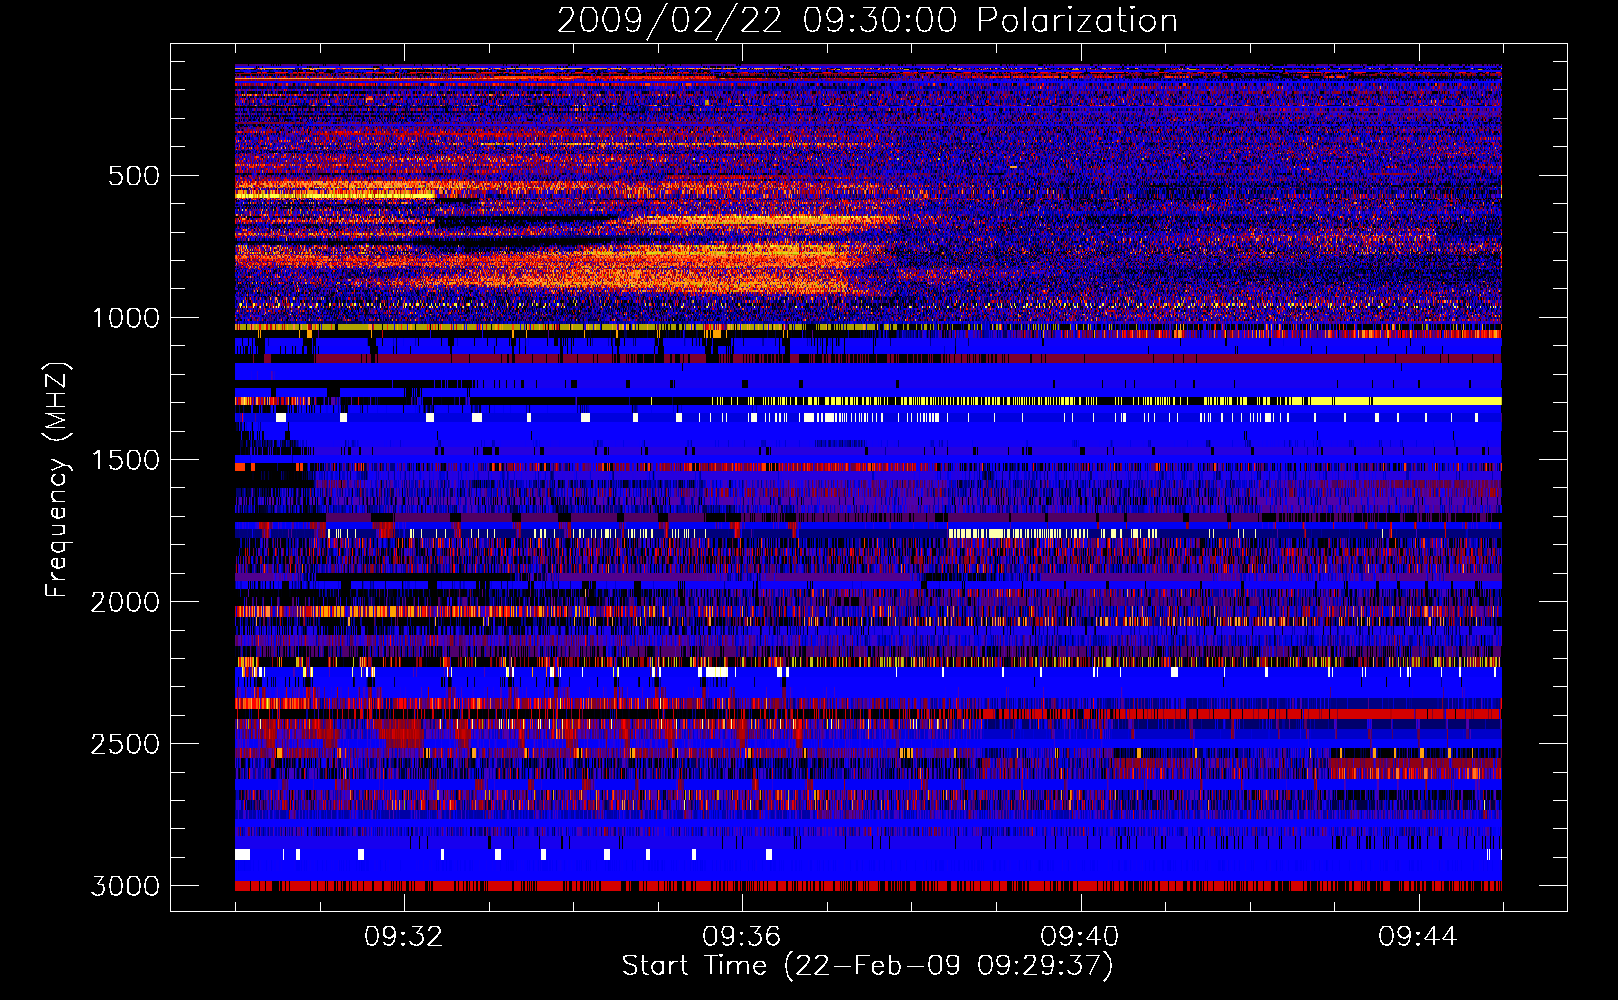
Task: Click the 'Frequency (MHZ)' axis label
Action: pyautogui.click(x=56, y=480)
